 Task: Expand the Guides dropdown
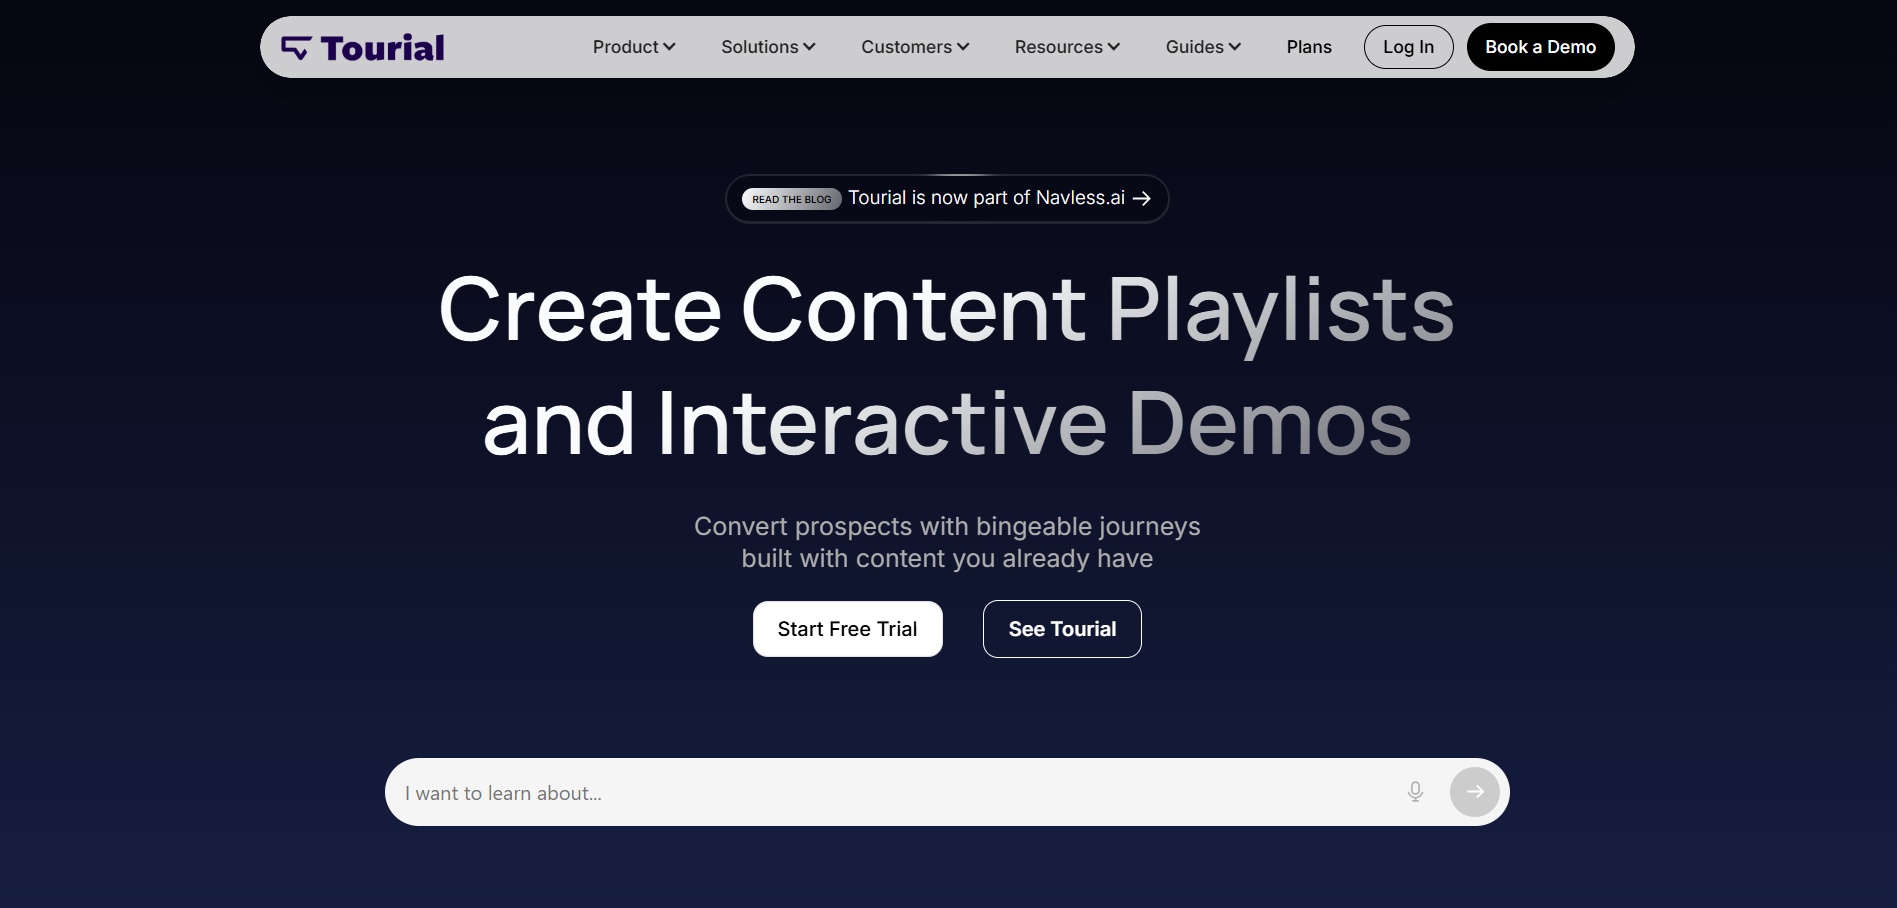click(x=1201, y=46)
